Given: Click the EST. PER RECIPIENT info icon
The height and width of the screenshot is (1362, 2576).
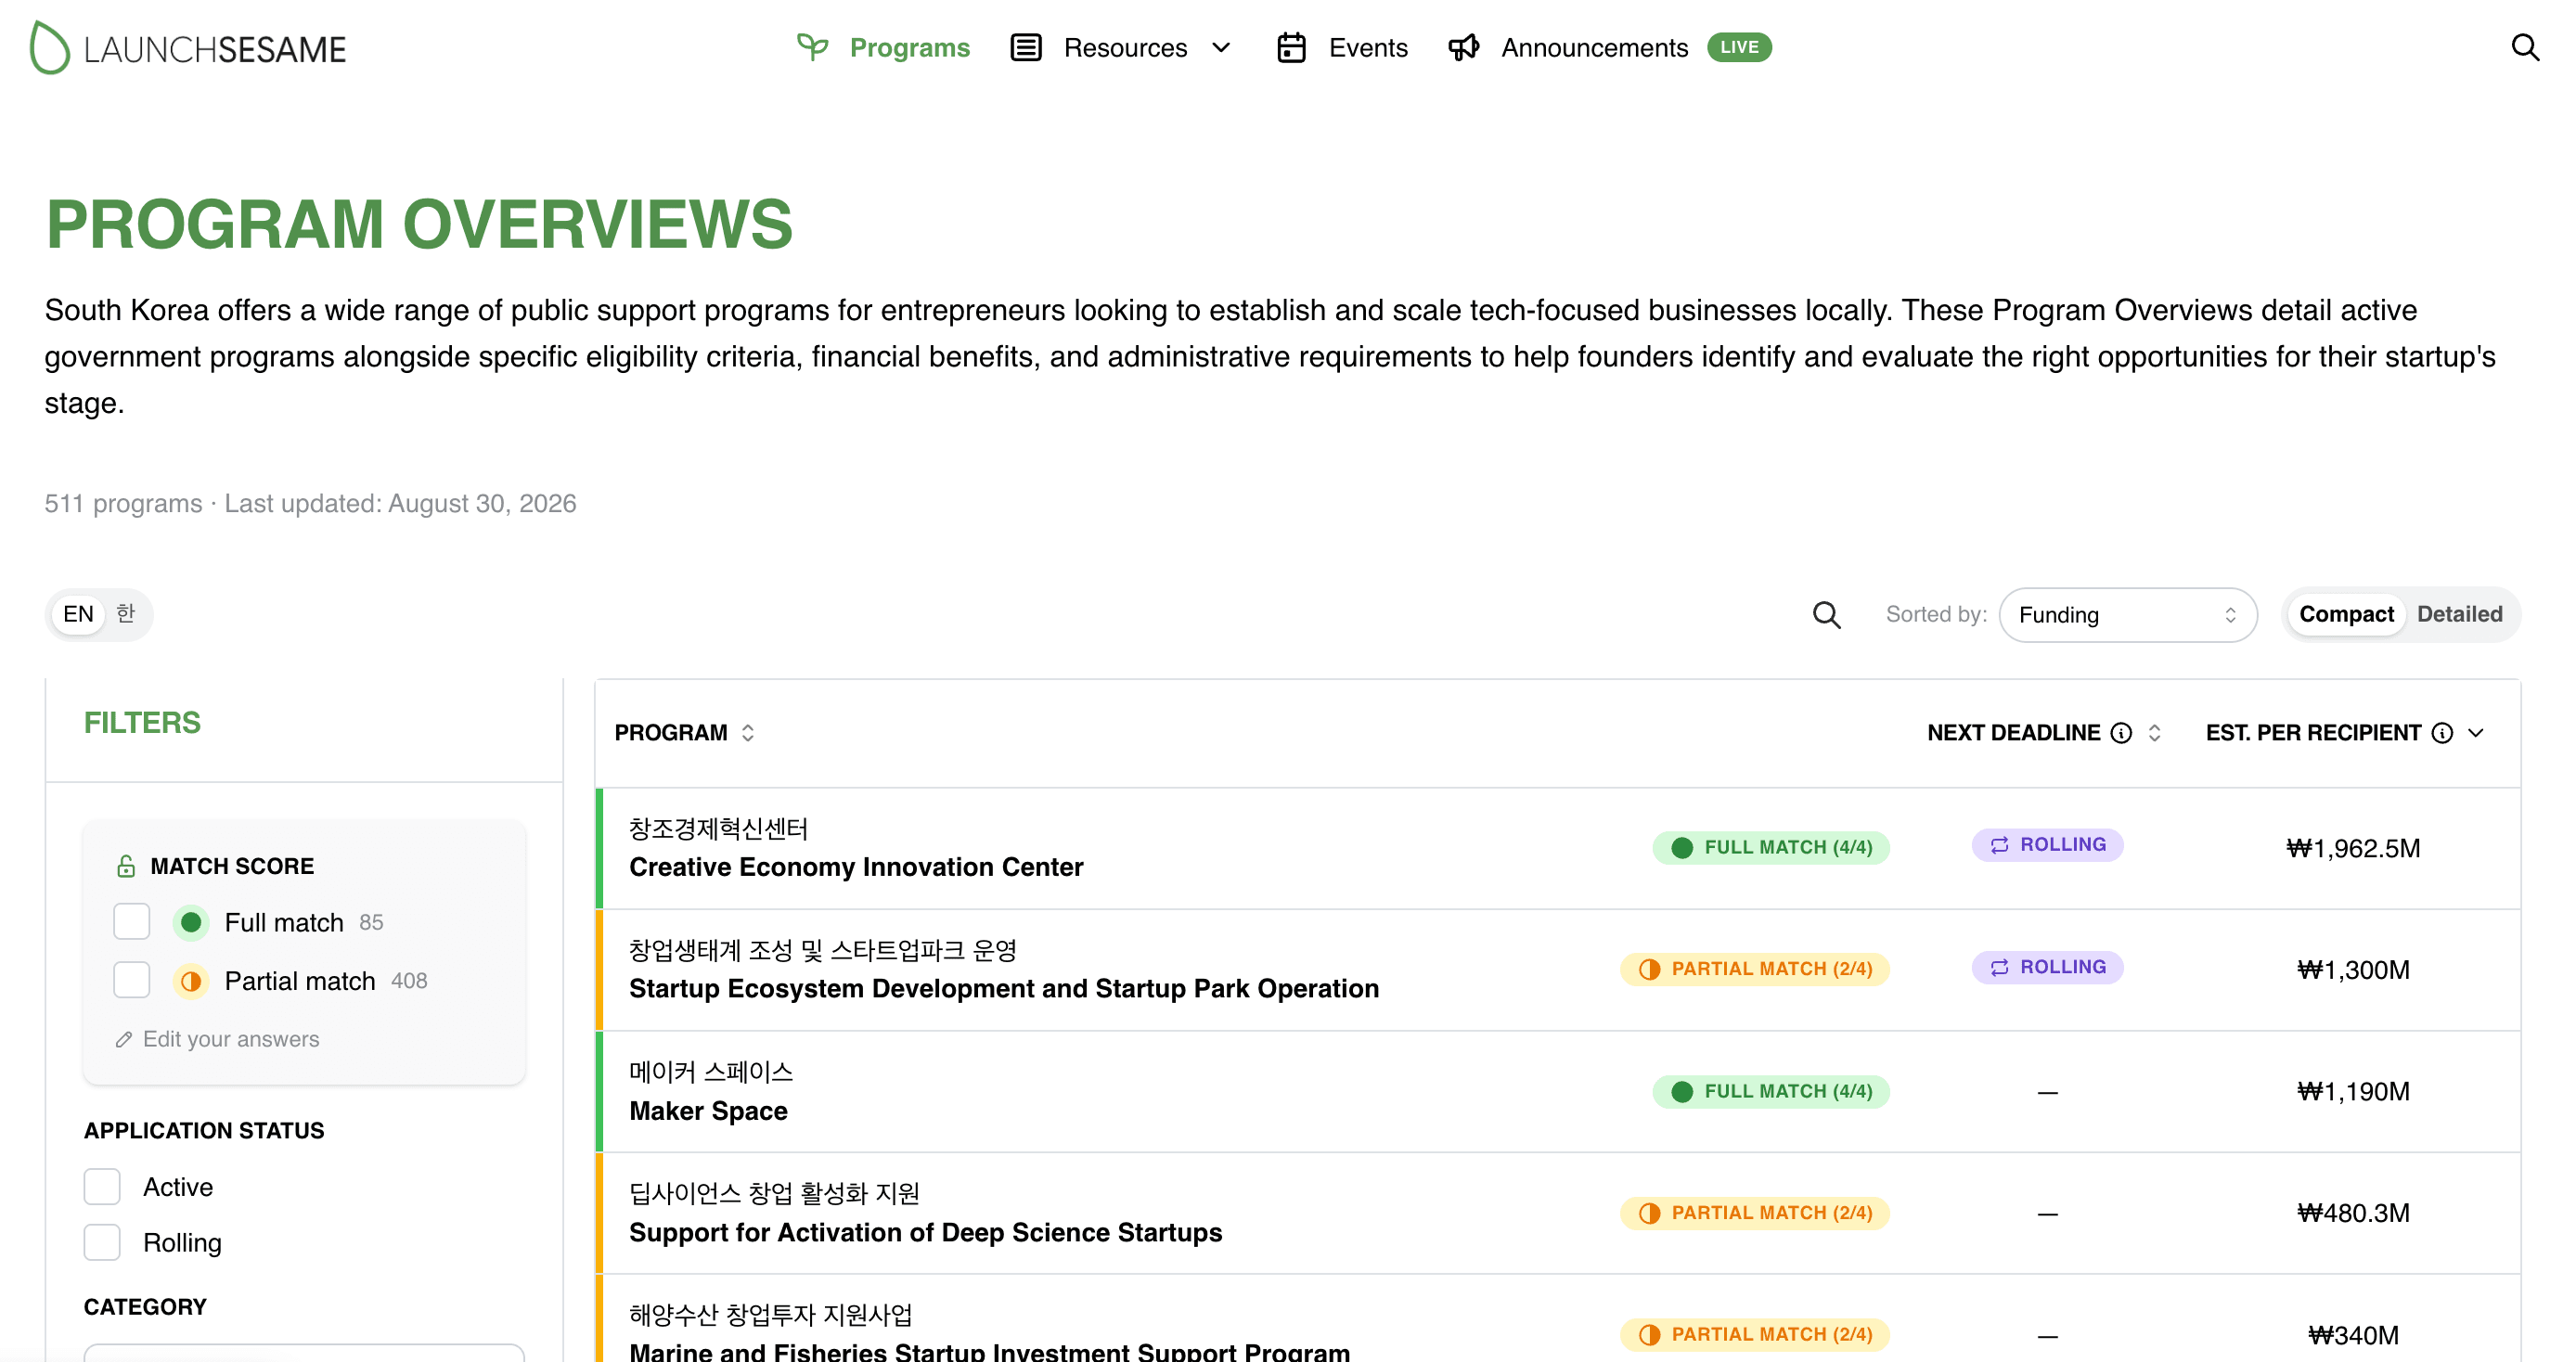Looking at the screenshot, I should pos(2441,733).
